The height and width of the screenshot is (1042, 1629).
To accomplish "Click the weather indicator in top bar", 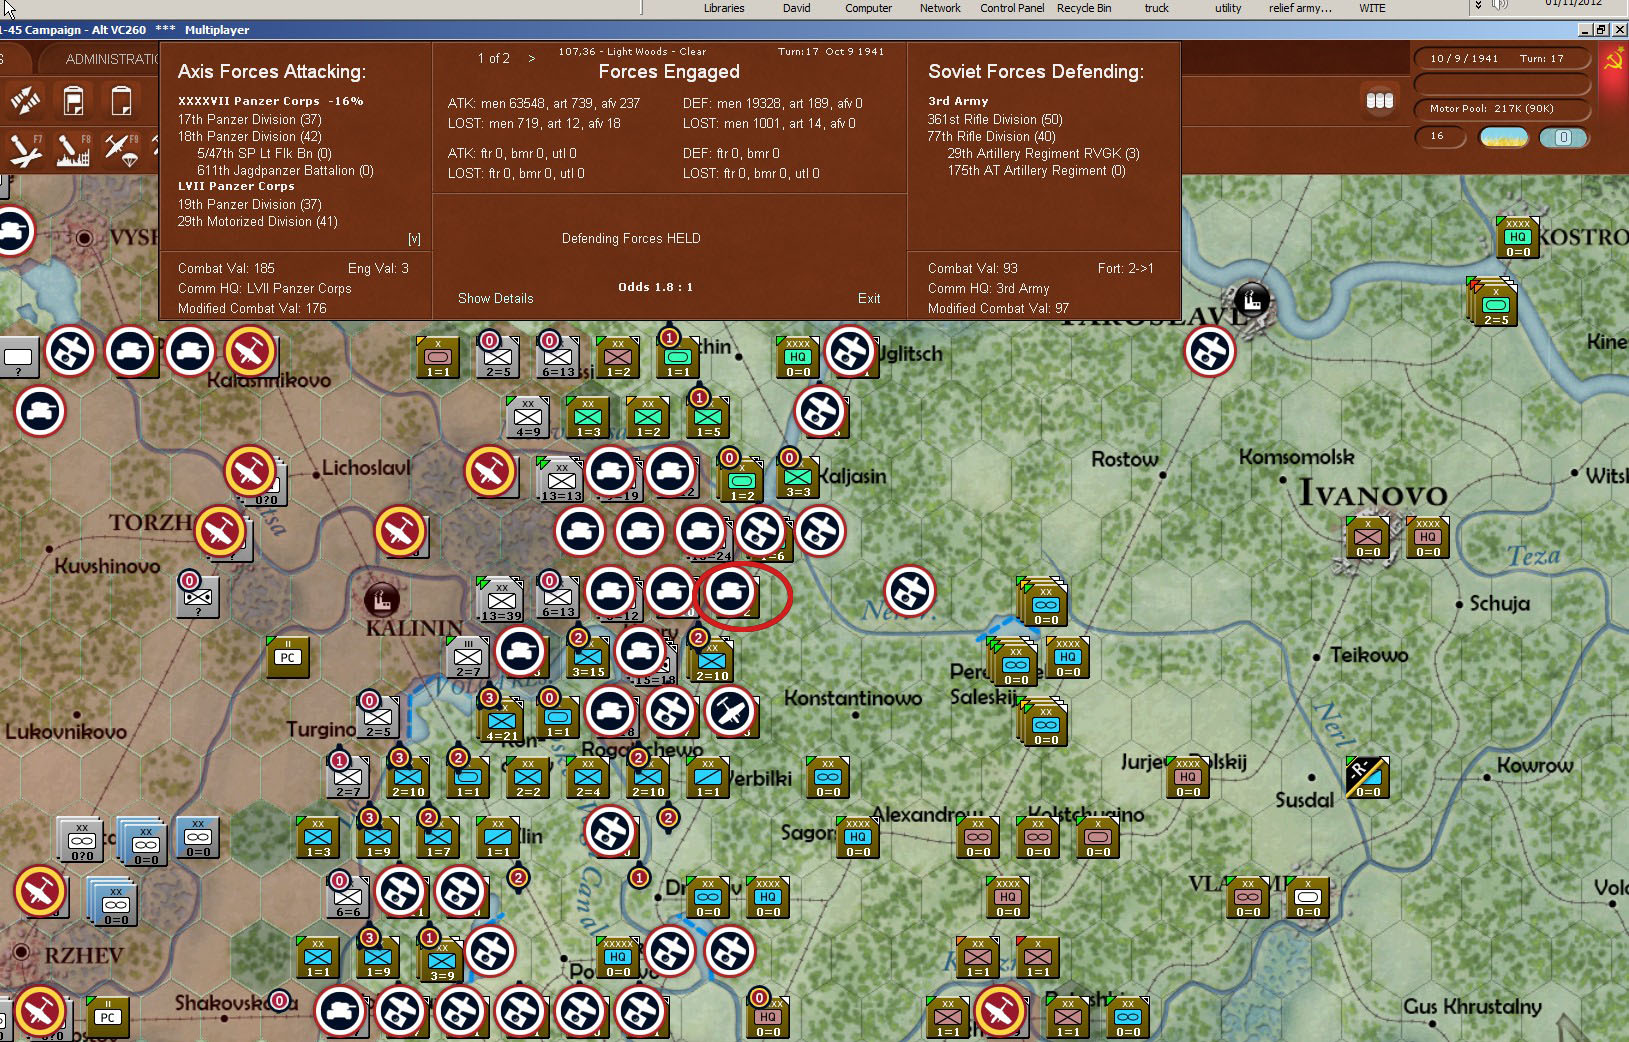I will tap(1503, 137).
